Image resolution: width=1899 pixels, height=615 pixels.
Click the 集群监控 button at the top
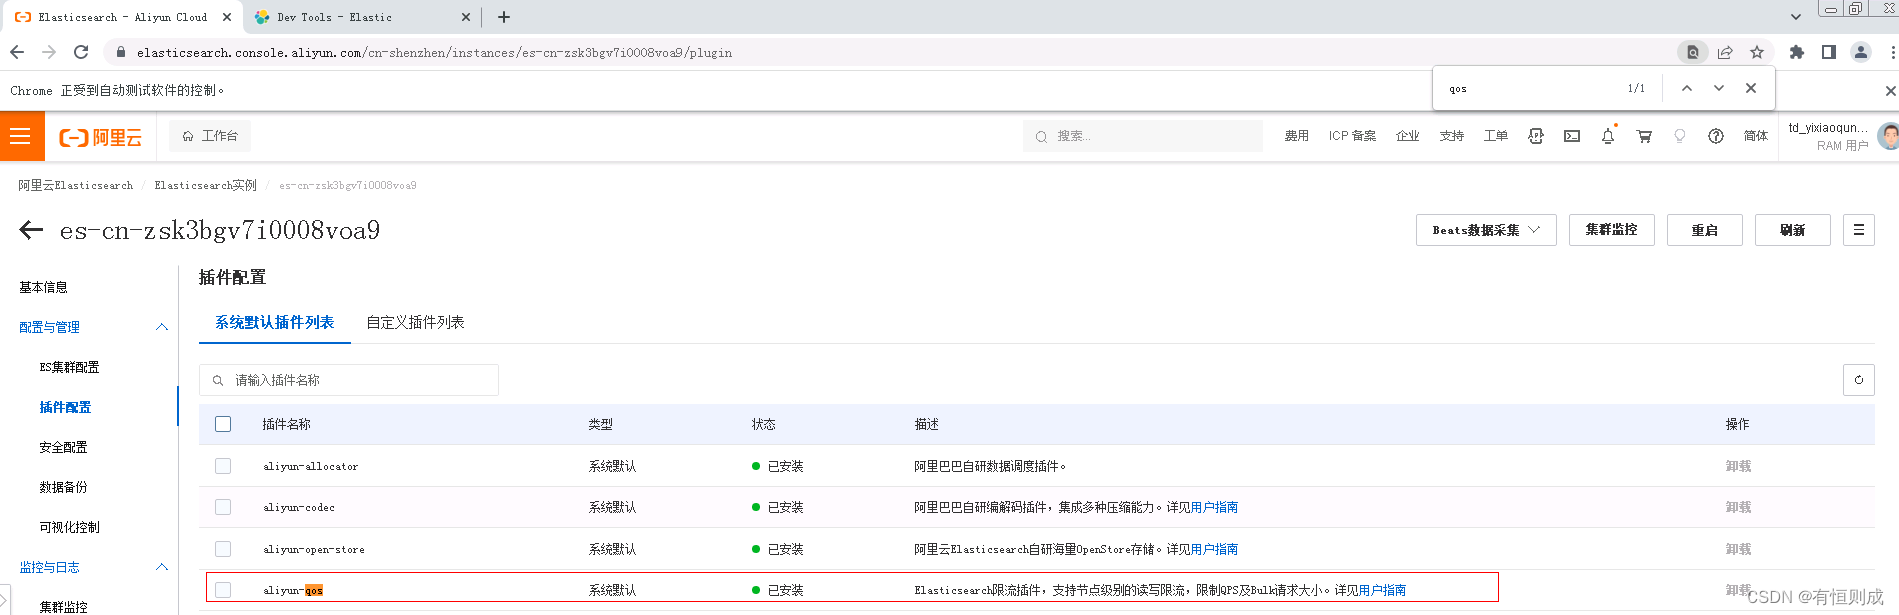1612,230
